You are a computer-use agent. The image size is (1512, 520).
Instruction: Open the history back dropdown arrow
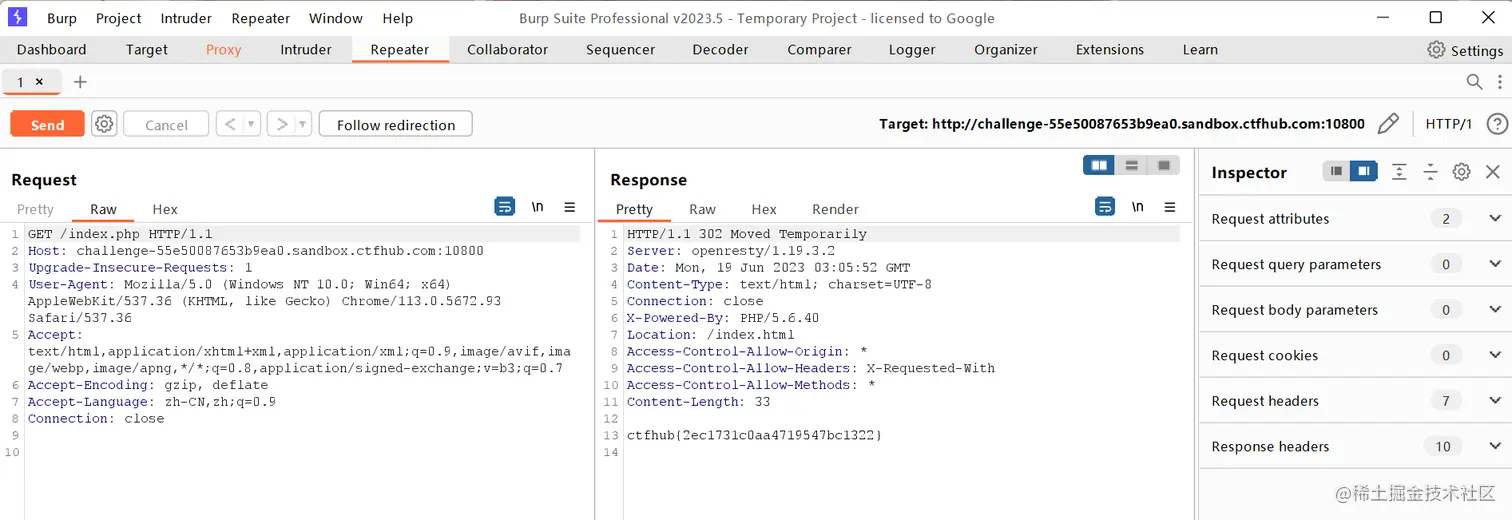[252, 124]
